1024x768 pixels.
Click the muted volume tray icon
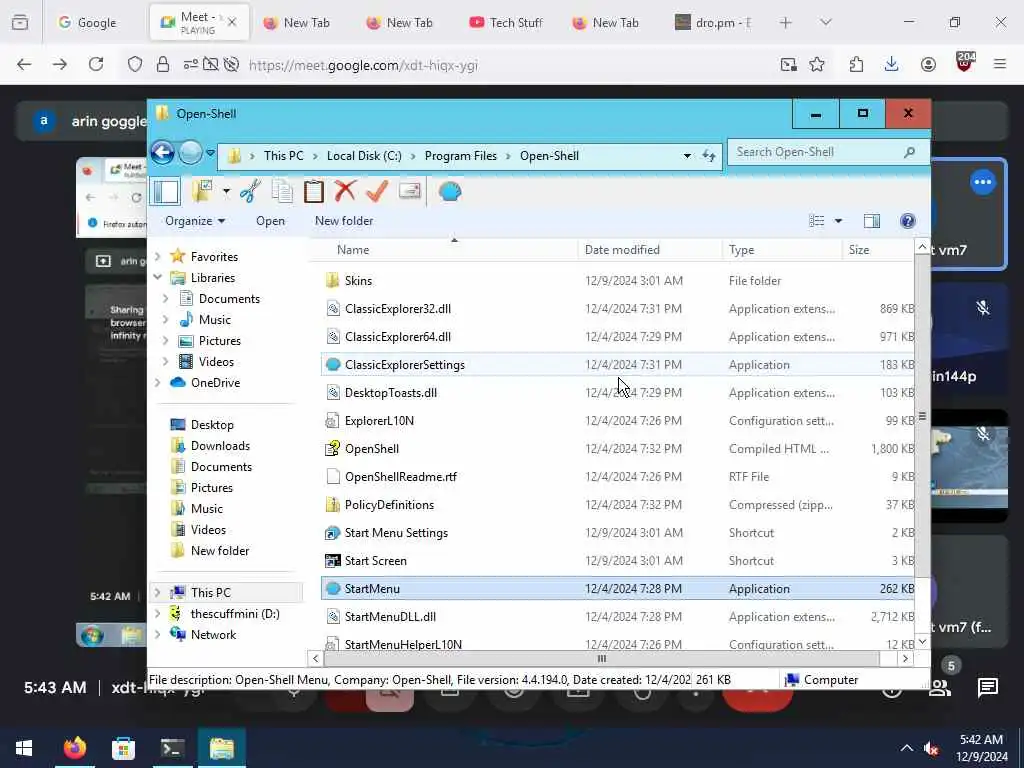pos(931,748)
